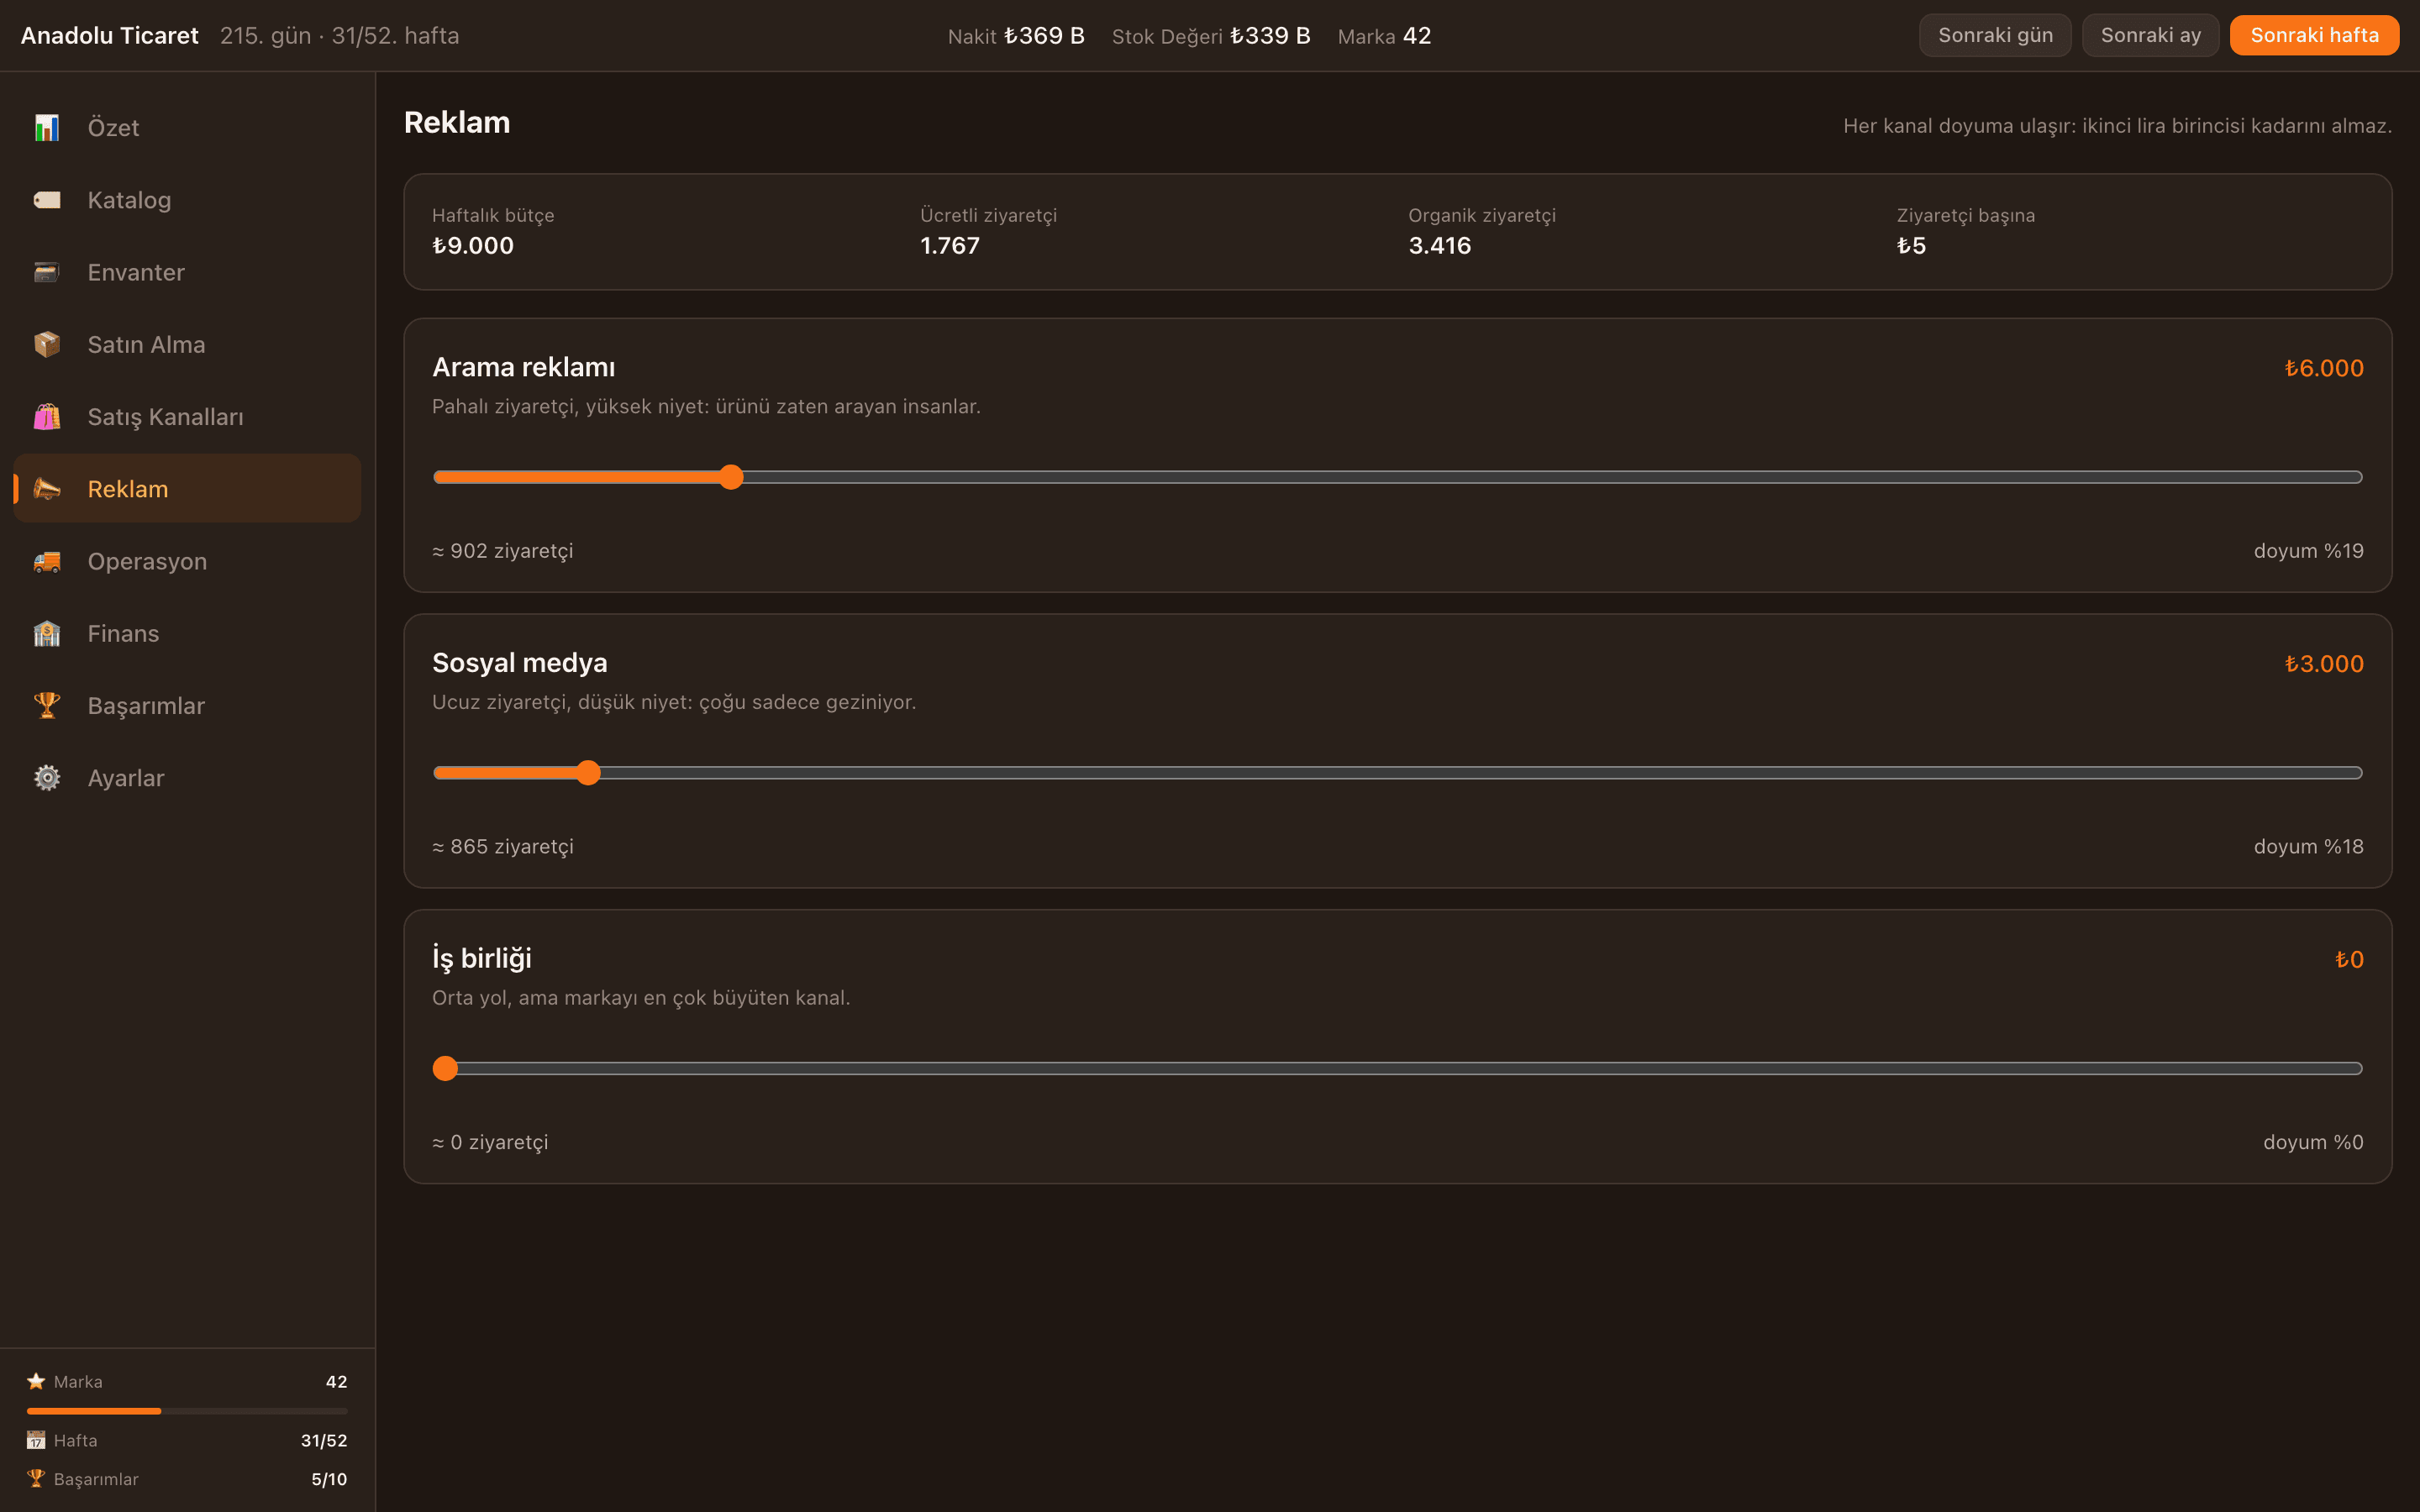Screen dimensions: 2420x1512
Task: Click the İş birliği slider handle at zero
Action: click(x=445, y=1068)
